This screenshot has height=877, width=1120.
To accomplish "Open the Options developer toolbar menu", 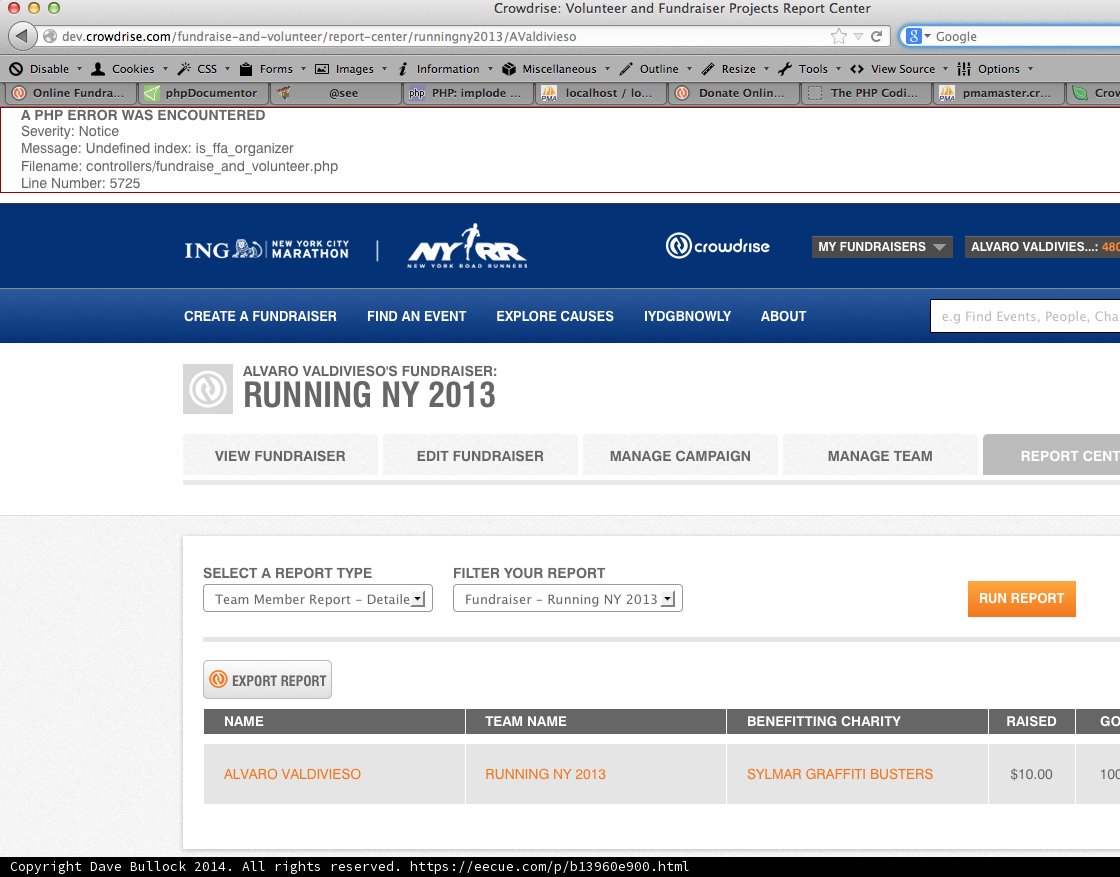I will (995, 69).
